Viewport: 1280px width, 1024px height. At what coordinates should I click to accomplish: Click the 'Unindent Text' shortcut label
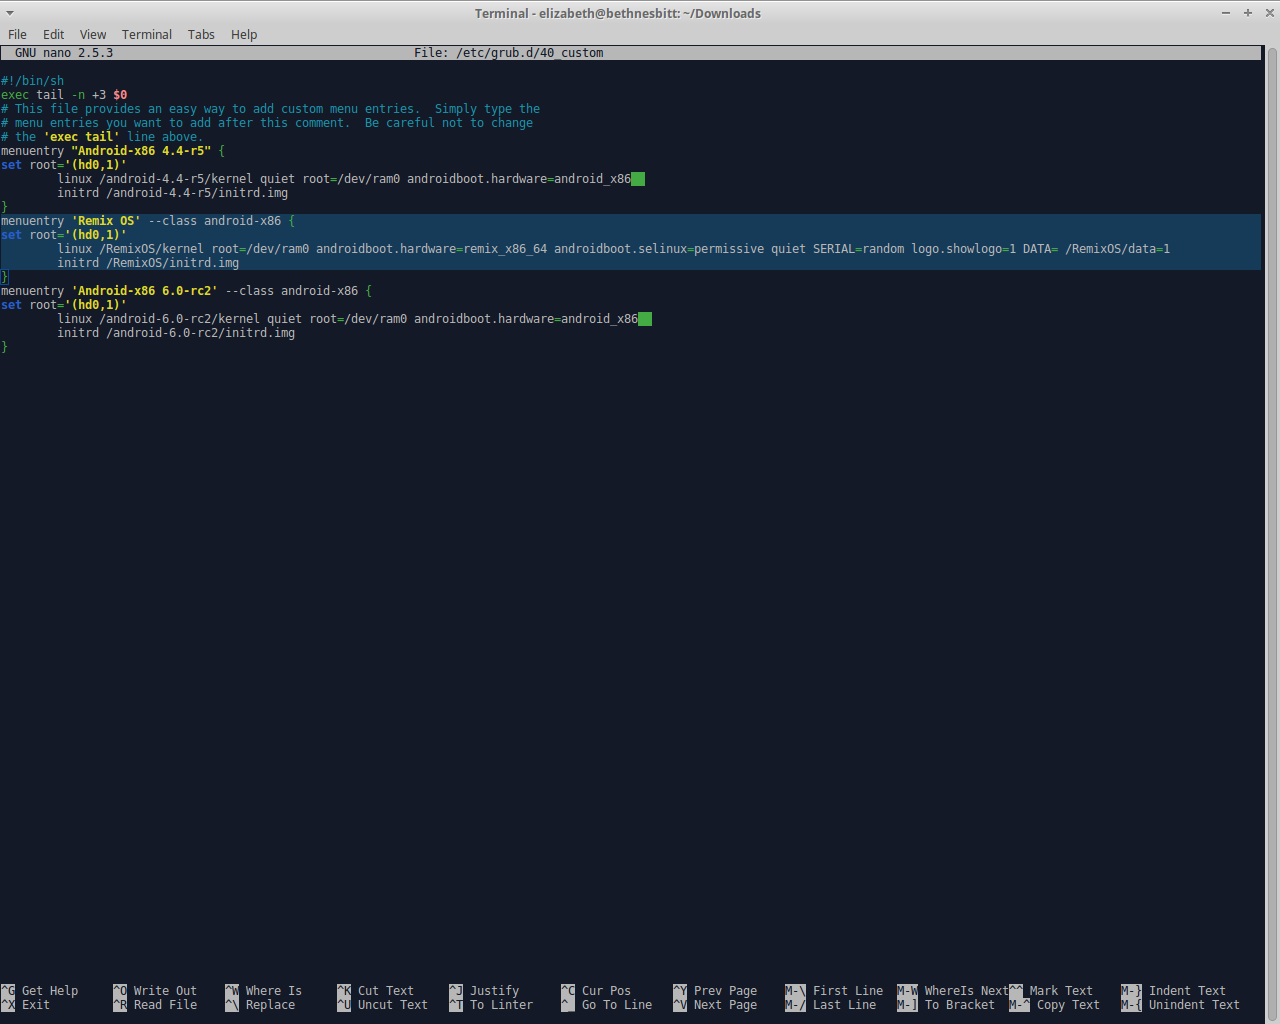1194,1005
